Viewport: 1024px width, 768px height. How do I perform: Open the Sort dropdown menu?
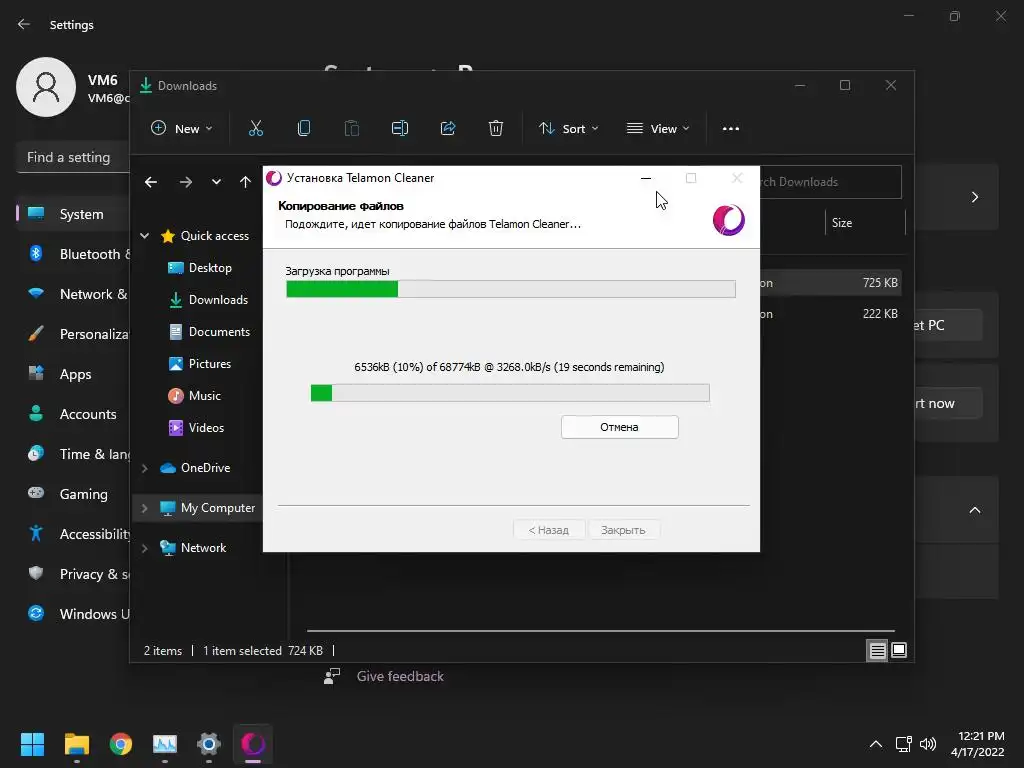(x=568, y=129)
